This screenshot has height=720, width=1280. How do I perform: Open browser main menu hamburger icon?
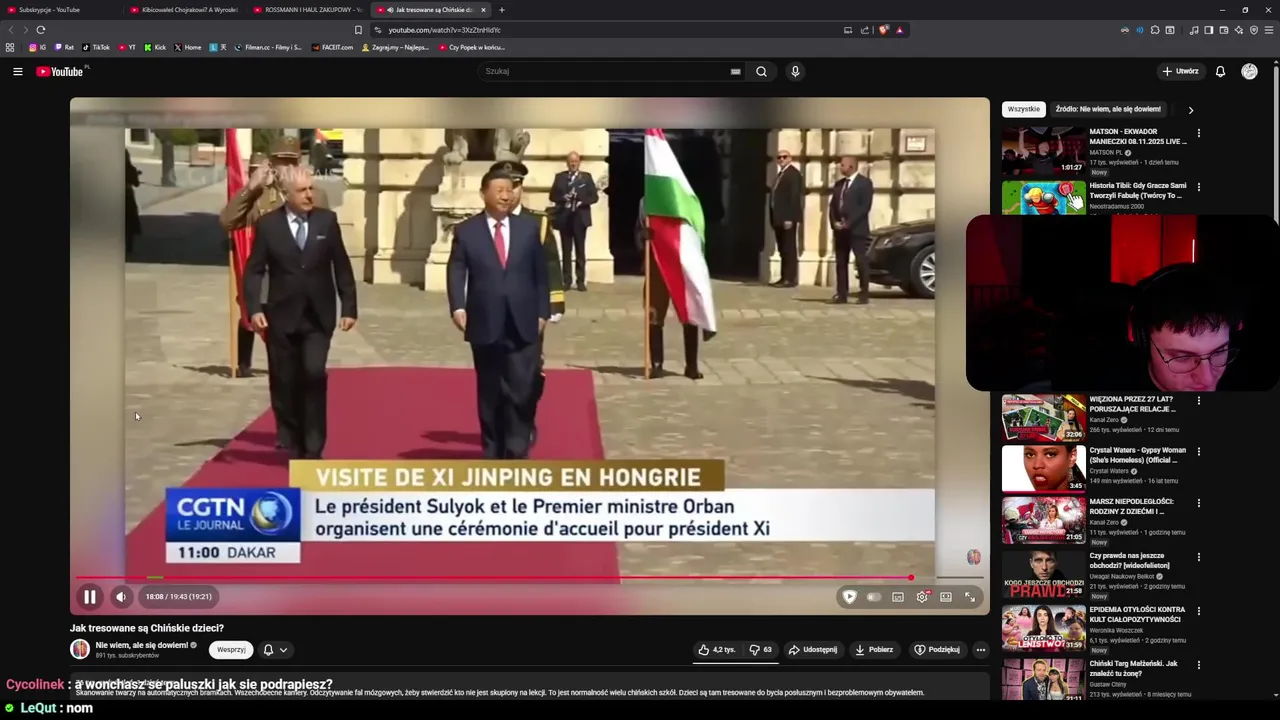[1270, 30]
